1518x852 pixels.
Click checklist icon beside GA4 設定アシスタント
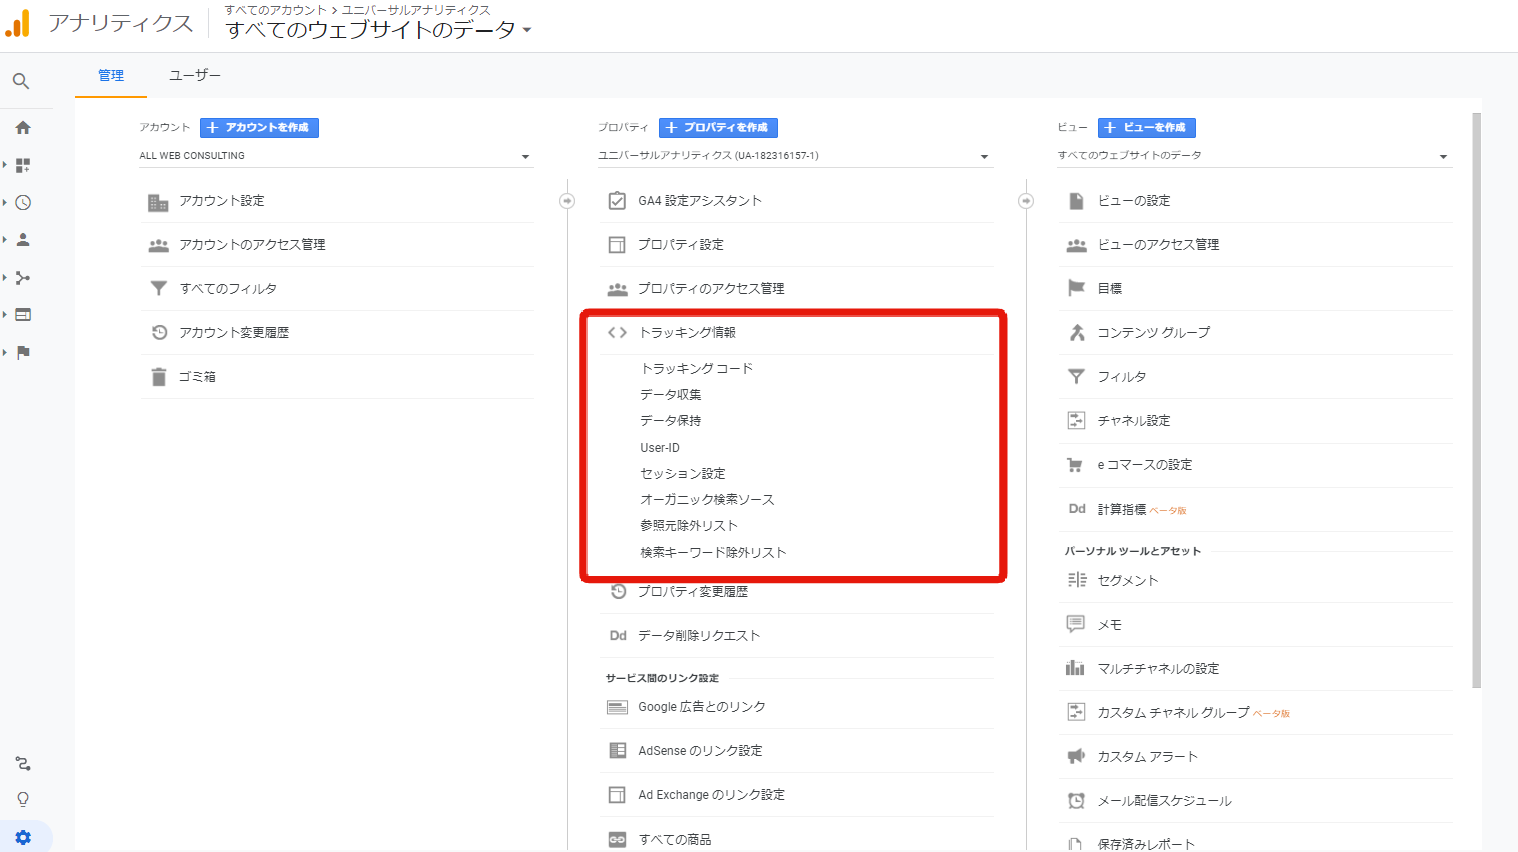617,201
